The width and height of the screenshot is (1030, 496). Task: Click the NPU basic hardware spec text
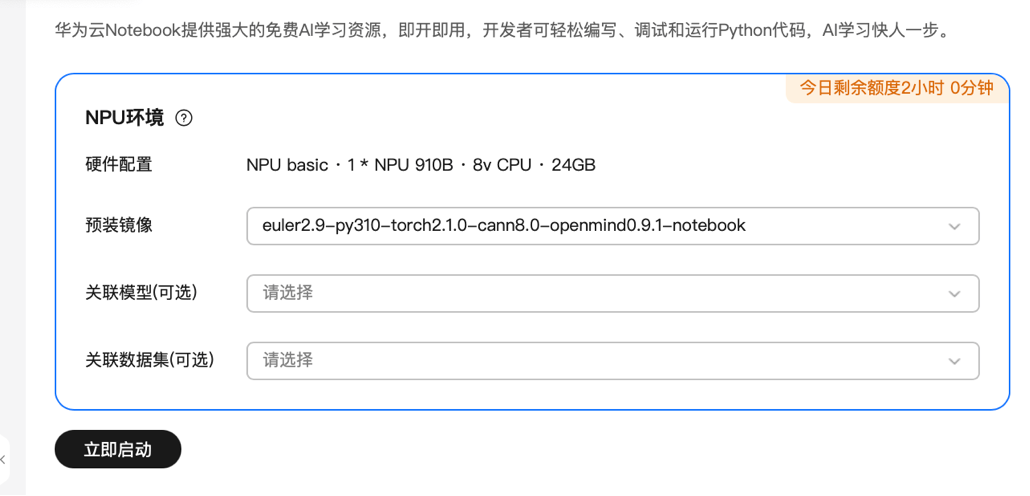point(420,165)
